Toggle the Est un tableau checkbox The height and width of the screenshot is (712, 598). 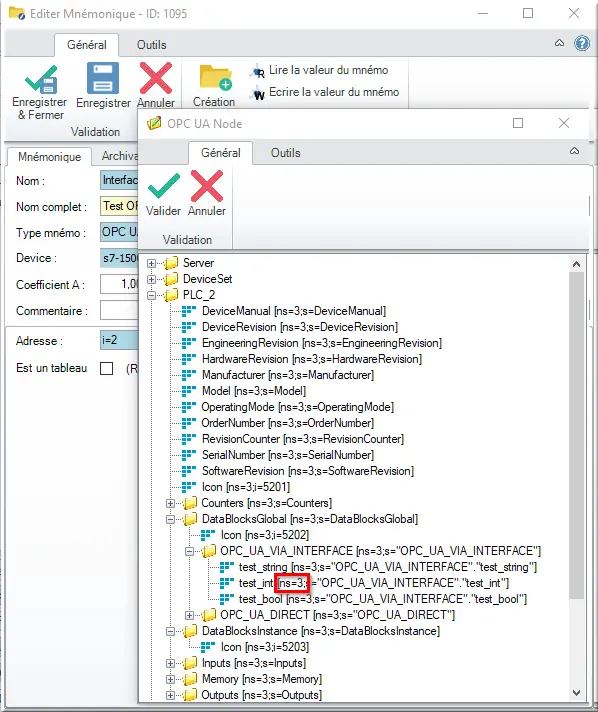click(106, 368)
